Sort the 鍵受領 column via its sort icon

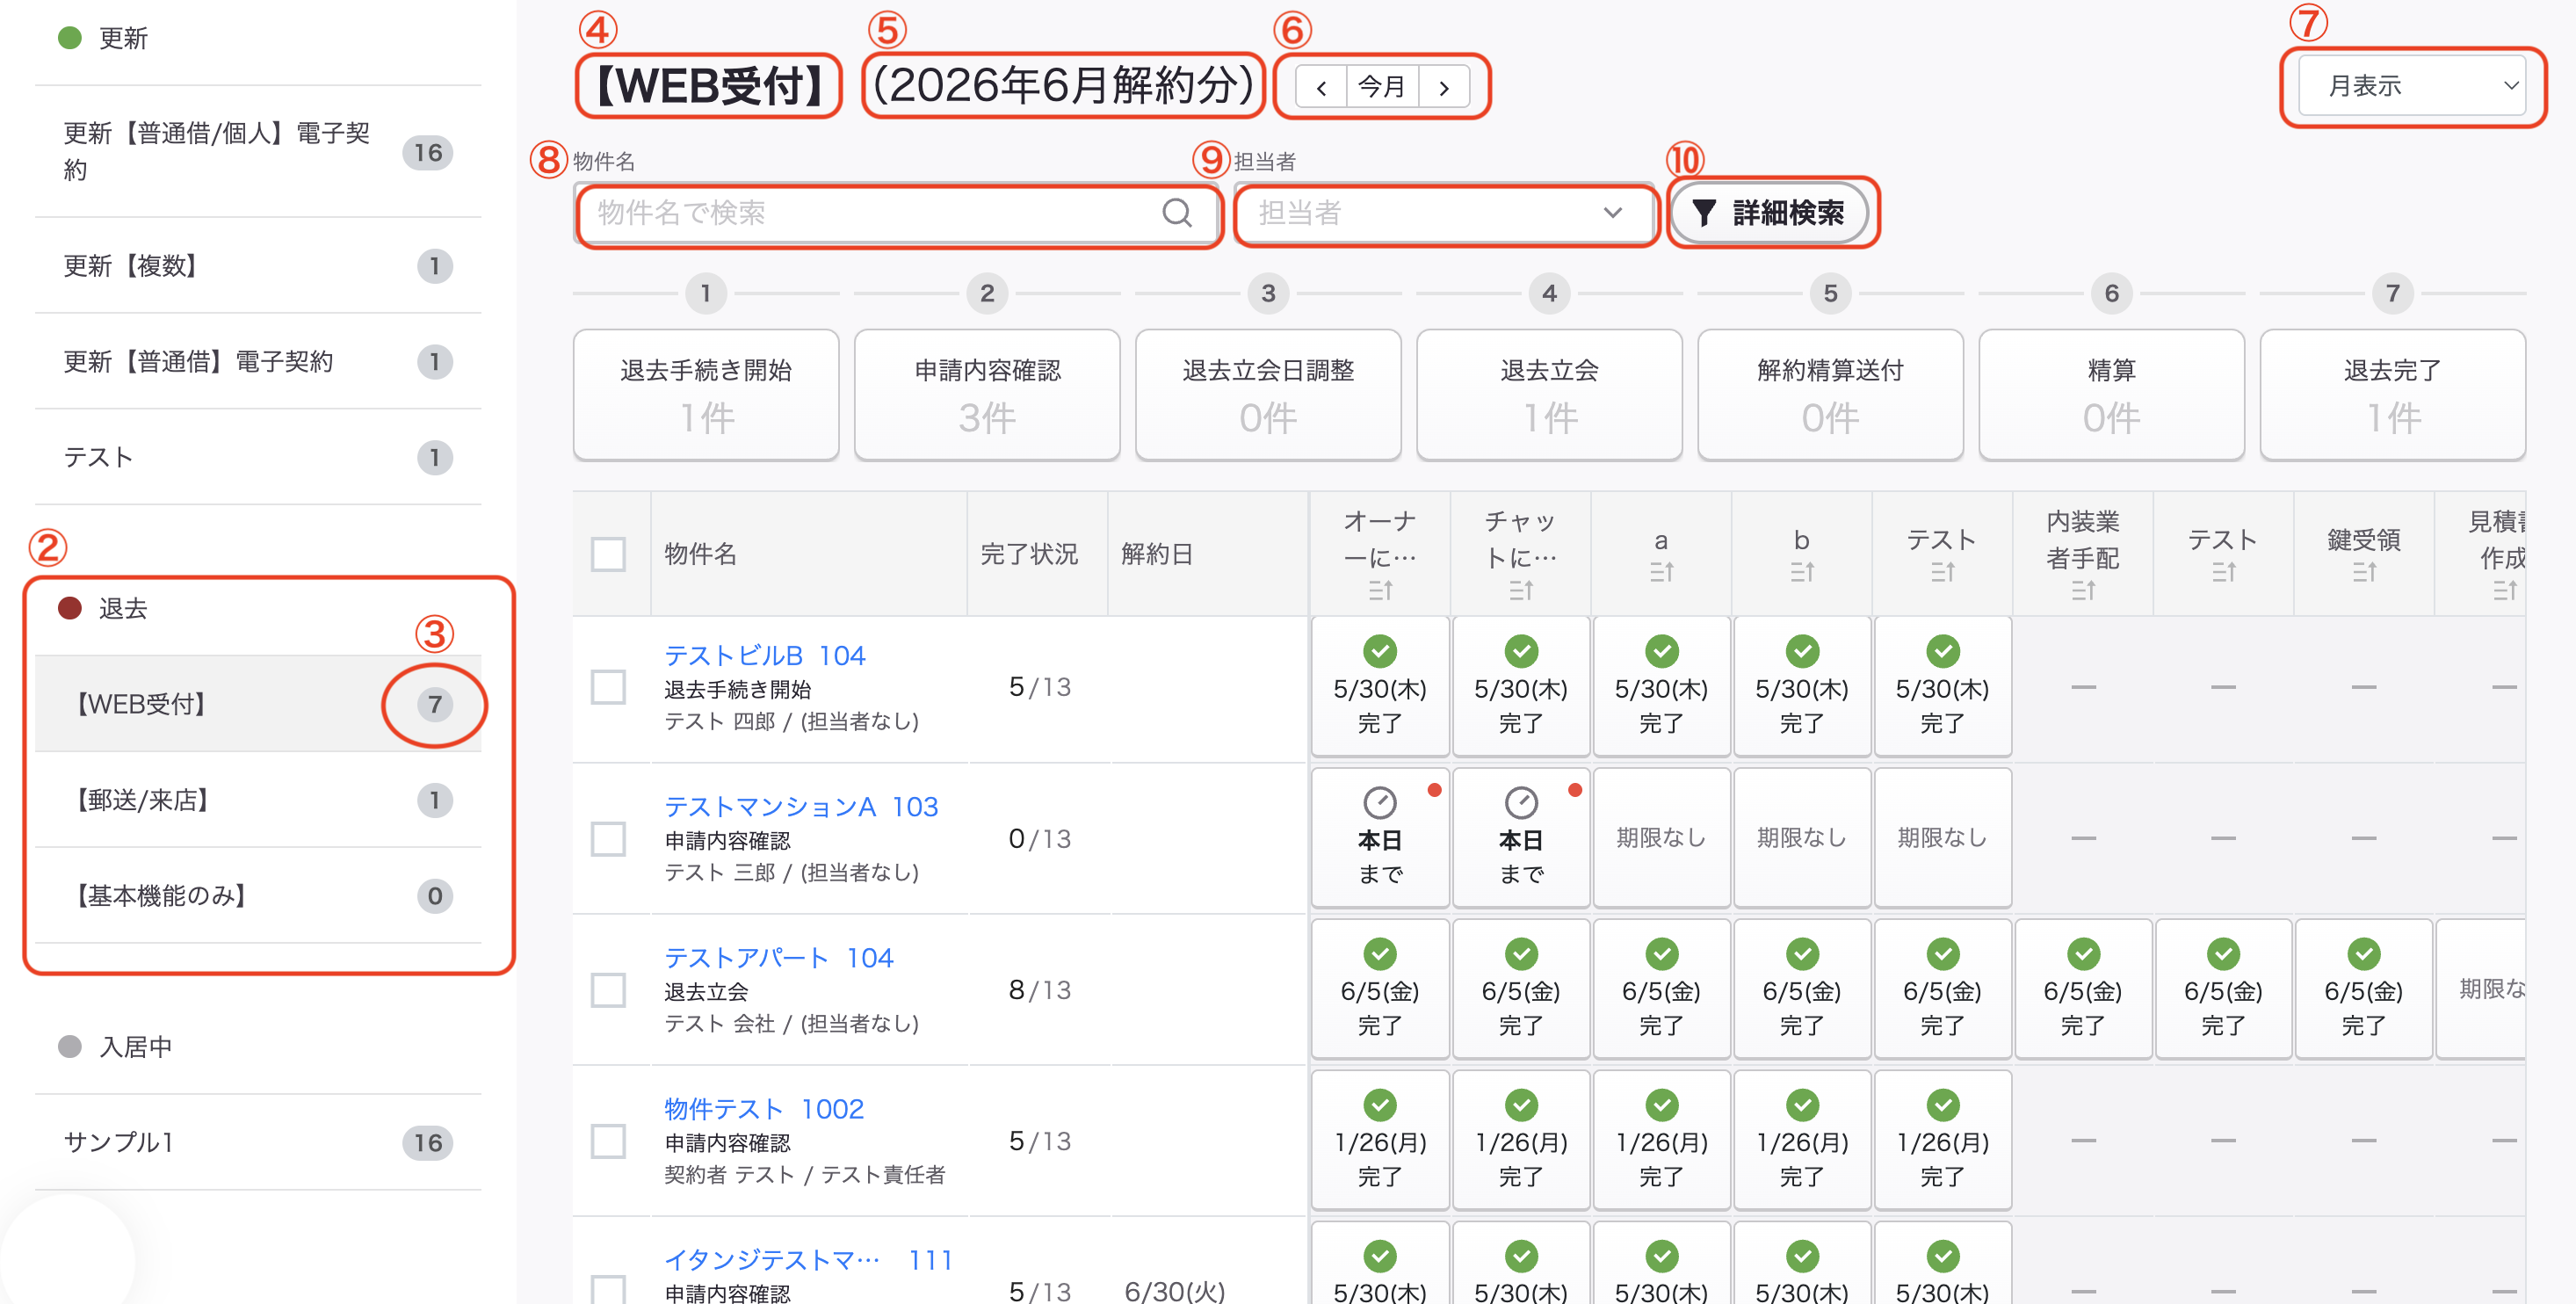point(2364,572)
